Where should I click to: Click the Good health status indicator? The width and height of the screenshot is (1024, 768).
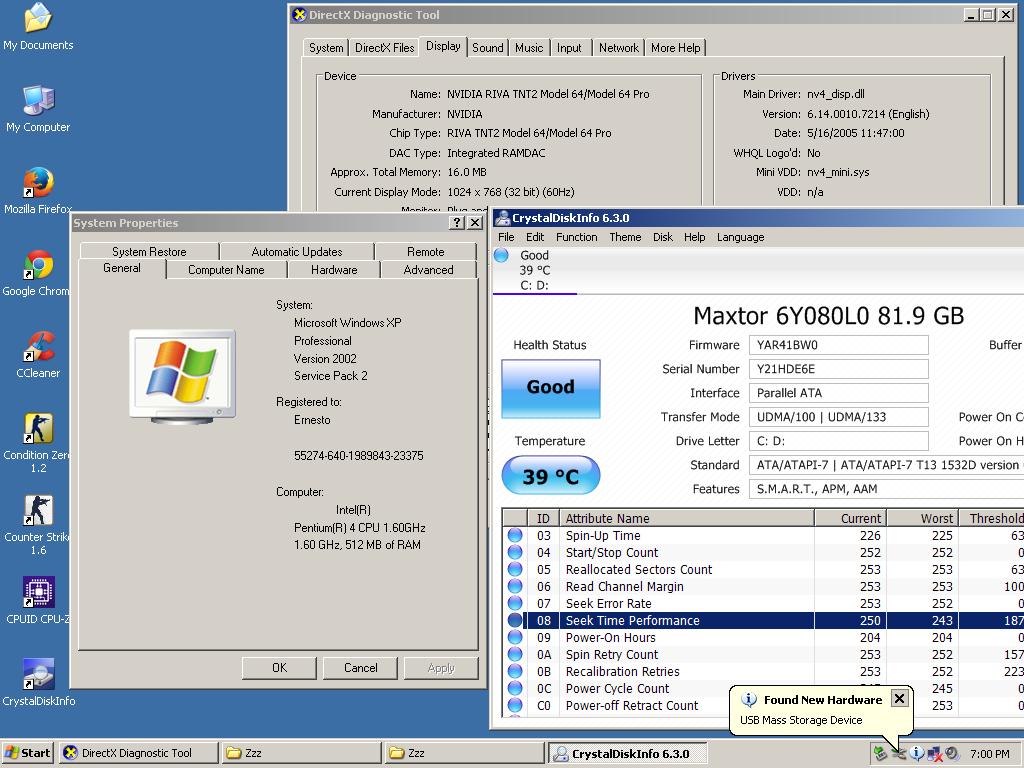coord(550,388)
